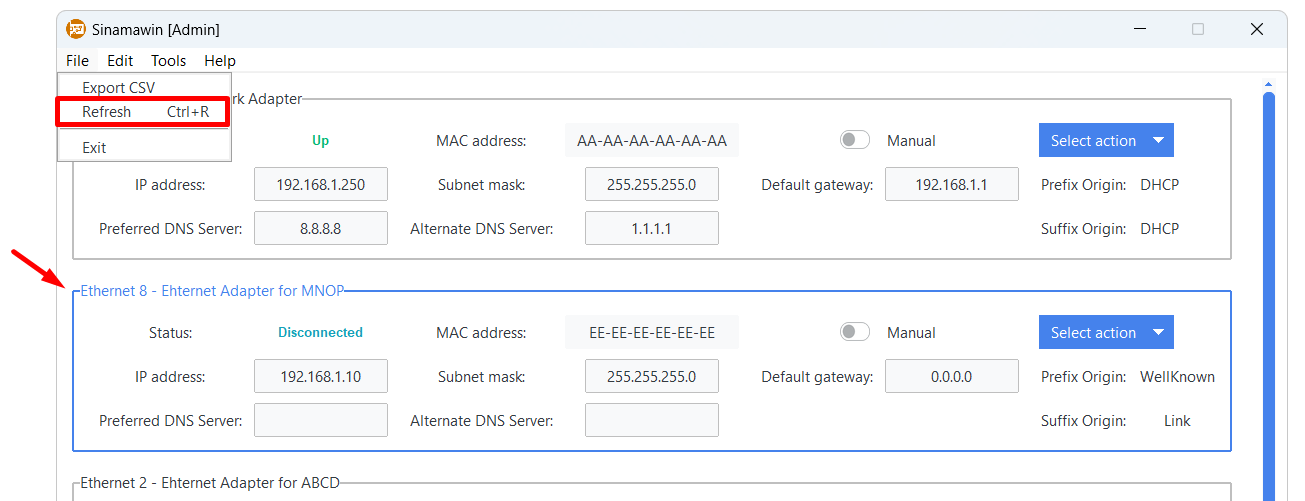Click the Sinamawin app icon in title bar
The width and height of the screenshot is (1305, 501).
coord(76,30)
